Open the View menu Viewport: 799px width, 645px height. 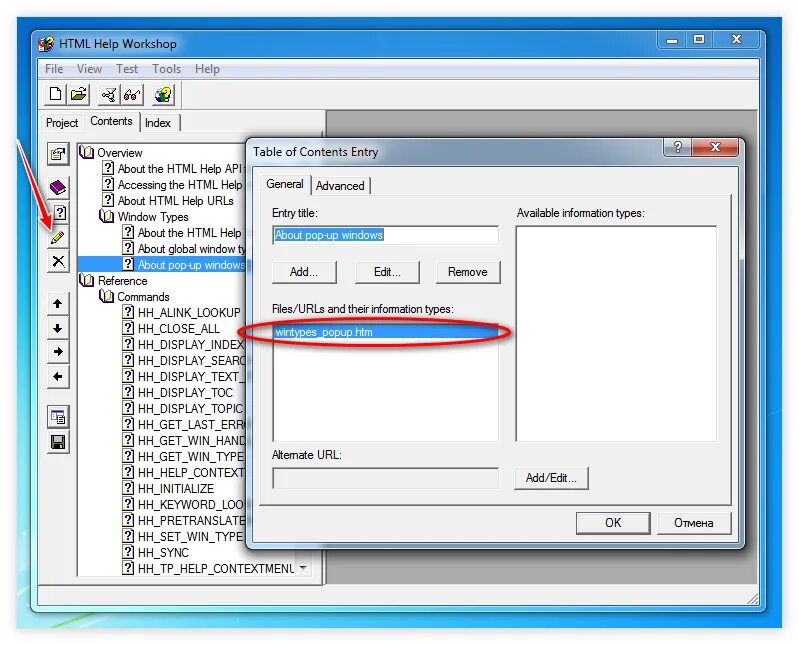[x=89, y=69]
